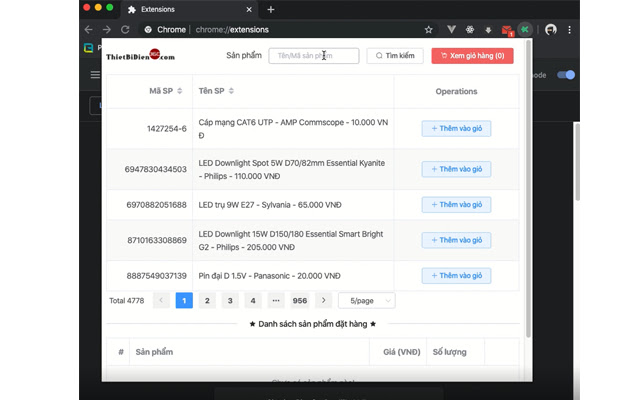Go forward using browser forward arrow
Image resolution: width=640 pixels, height=400 pixels.
(x=107, y=29)
